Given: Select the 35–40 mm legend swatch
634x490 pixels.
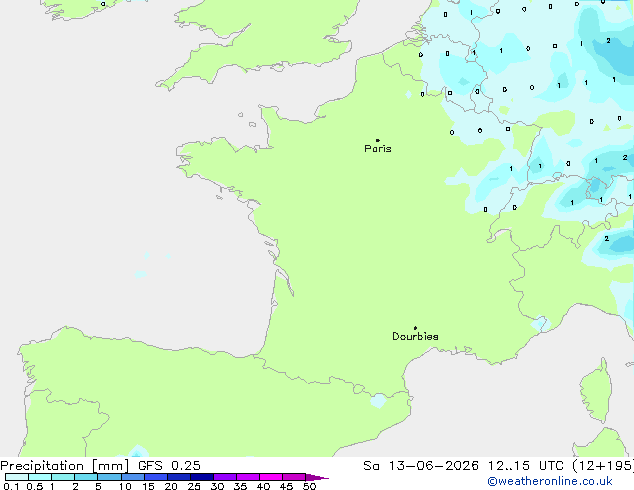Looking at the screenshot, I should pos(248,477).
